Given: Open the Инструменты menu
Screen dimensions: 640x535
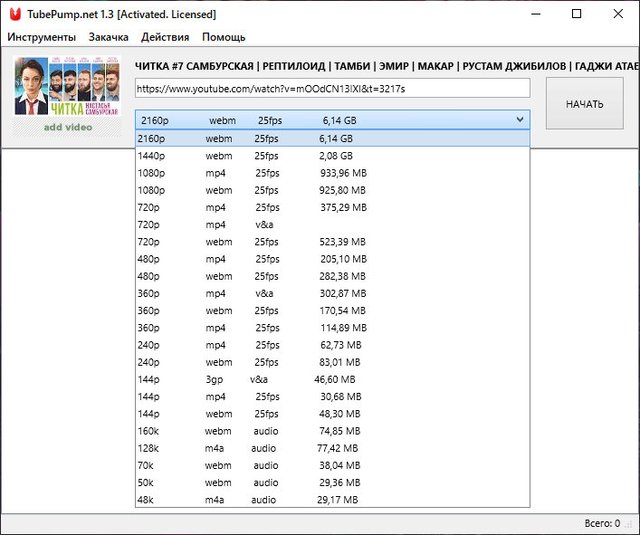Looking at the screenshot, I should click(41, 37).
